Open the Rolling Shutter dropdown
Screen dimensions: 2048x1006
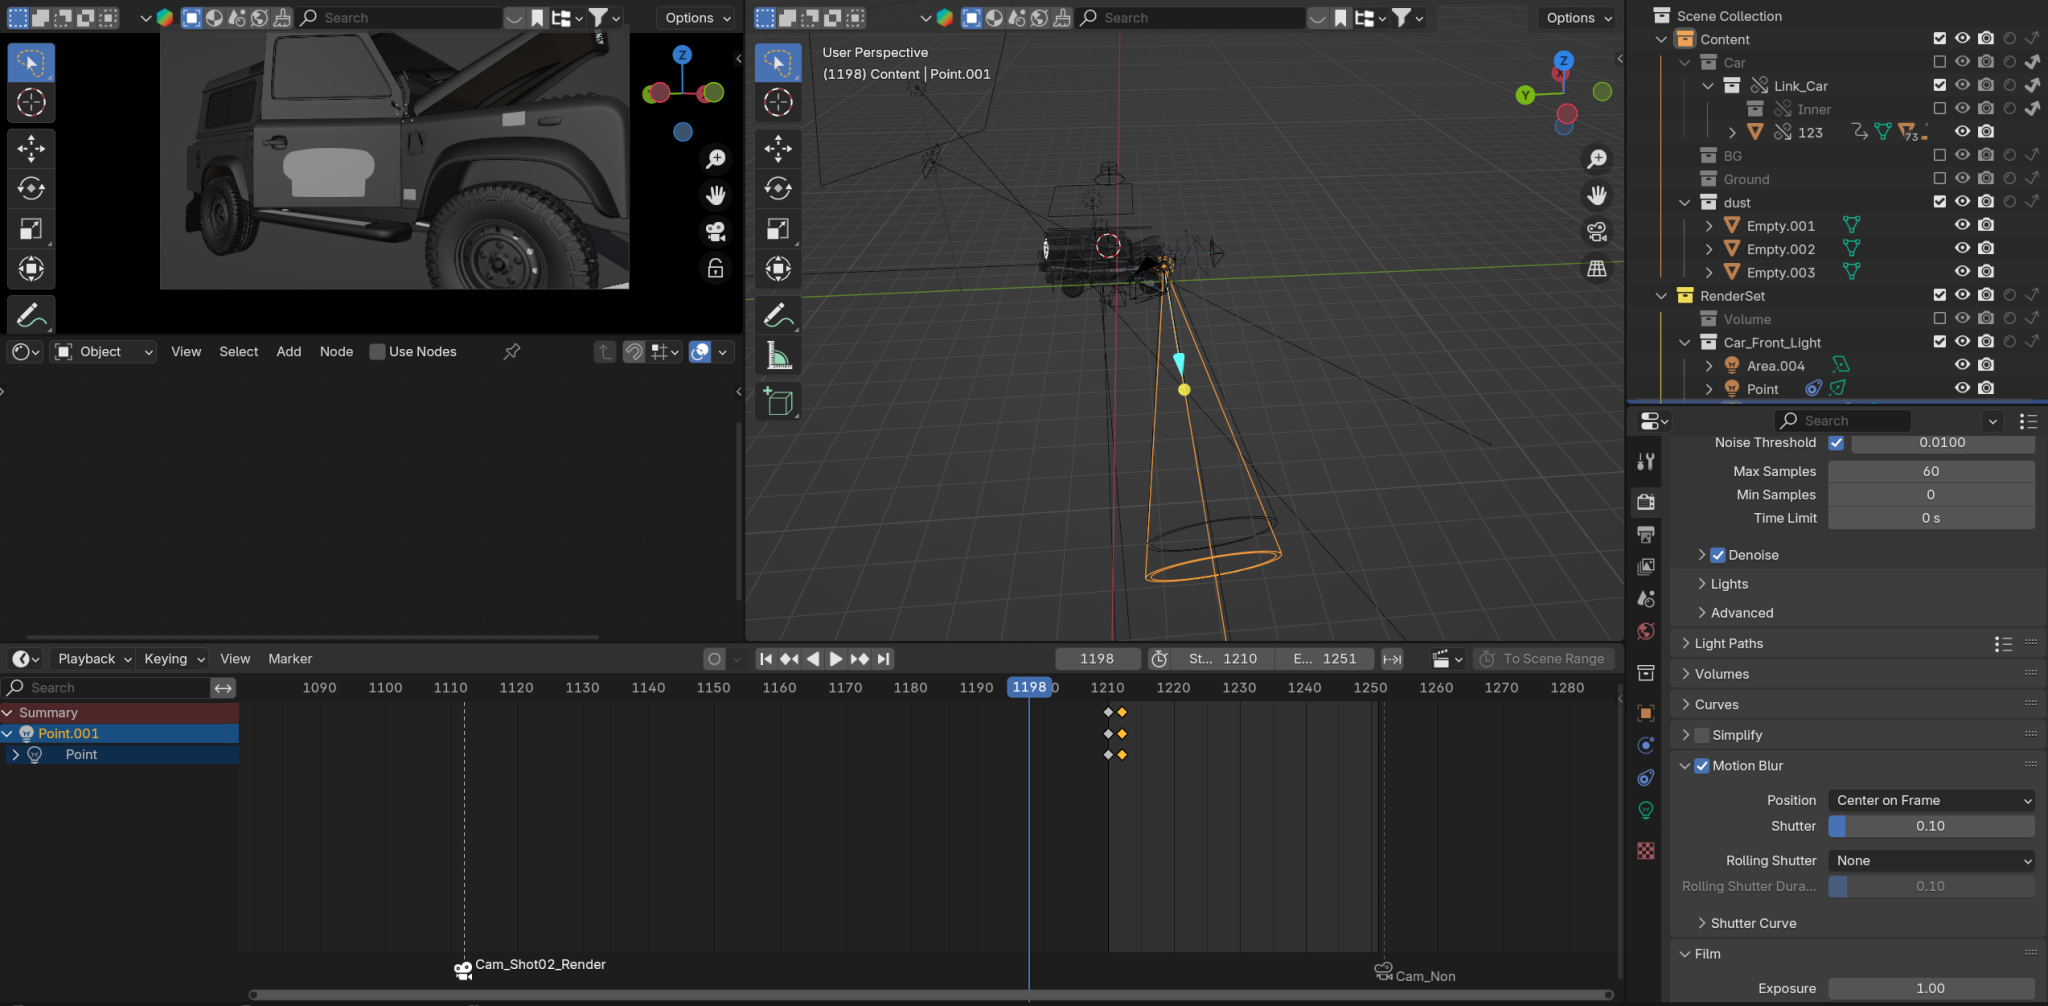tap(1931, 861)
